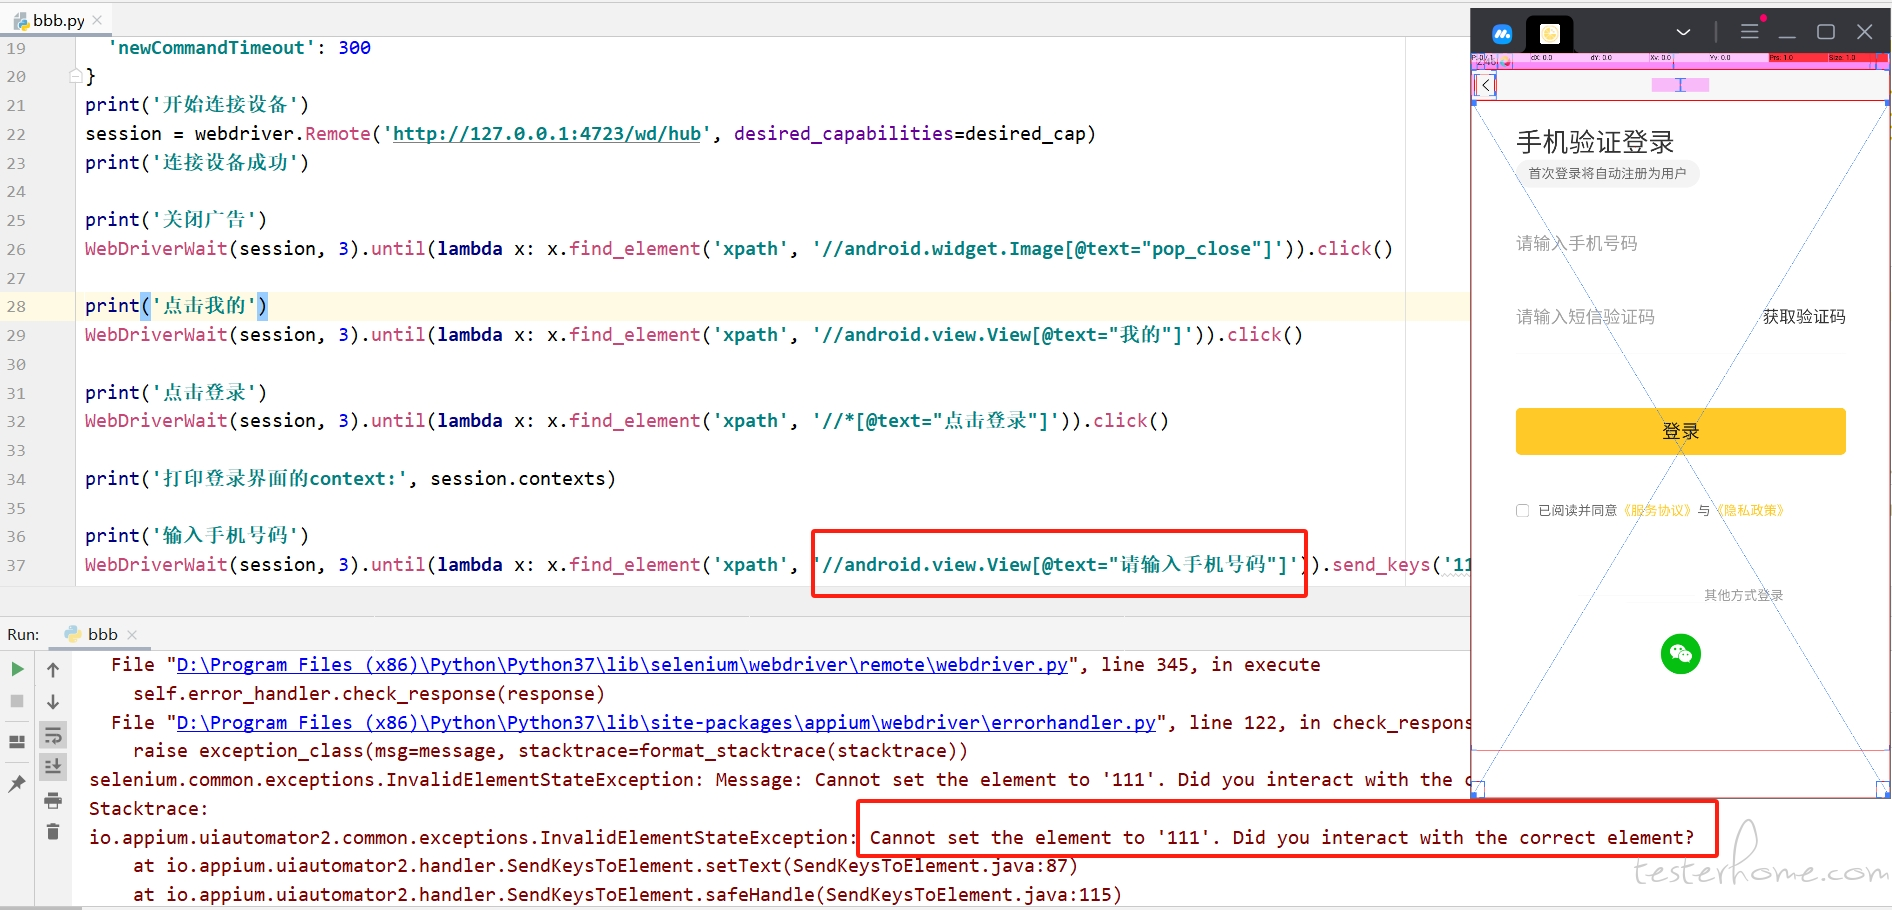1892x910 pixels.
Task: Click the InvalidElementStateException message line
Action: [x=780, y=780]
